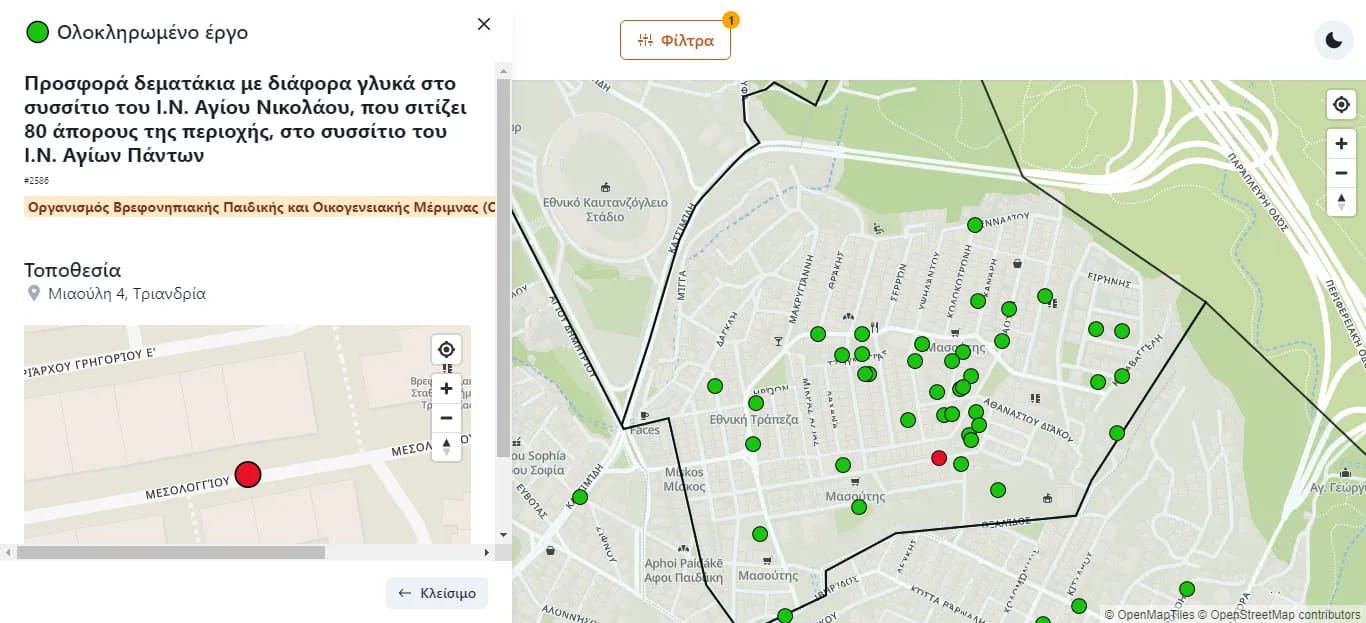Click the large red marker on mini map
The height and width of the screenshot is (623, 1366).
247,475
